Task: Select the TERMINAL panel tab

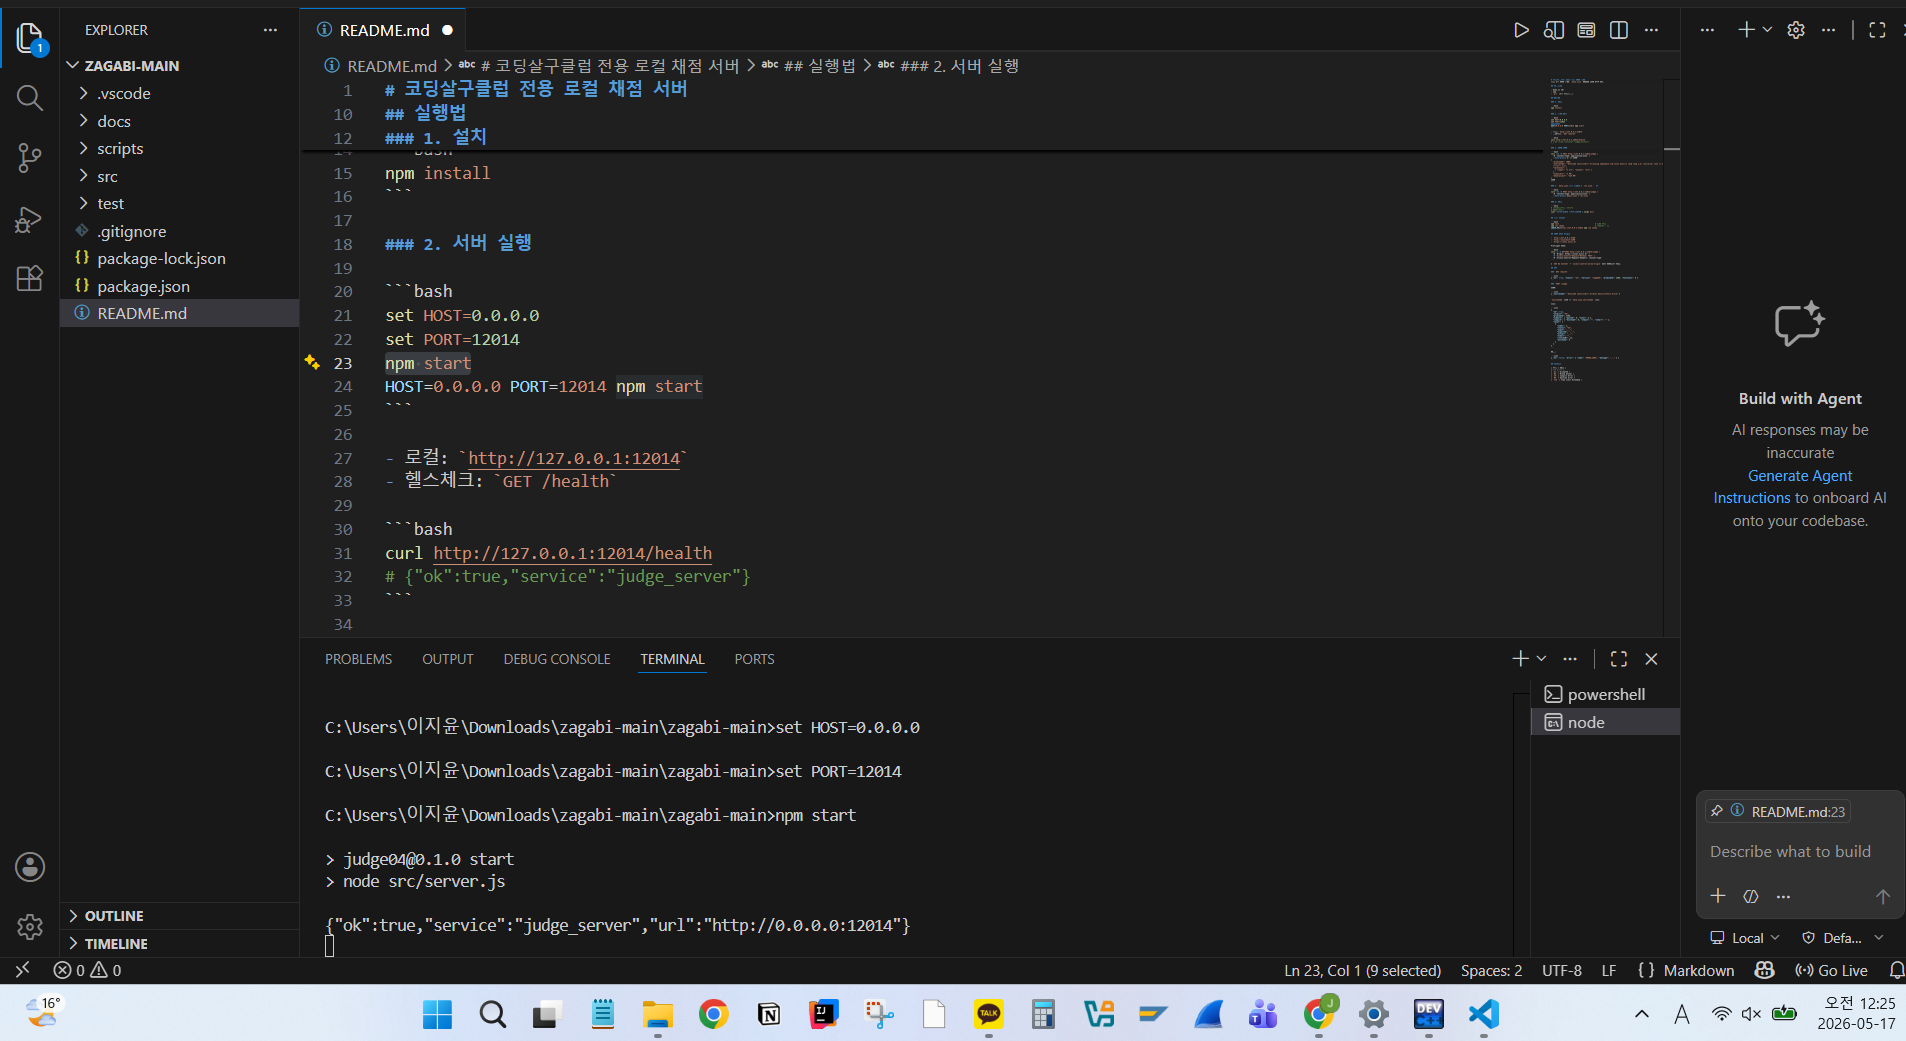Action: [672, 659]
